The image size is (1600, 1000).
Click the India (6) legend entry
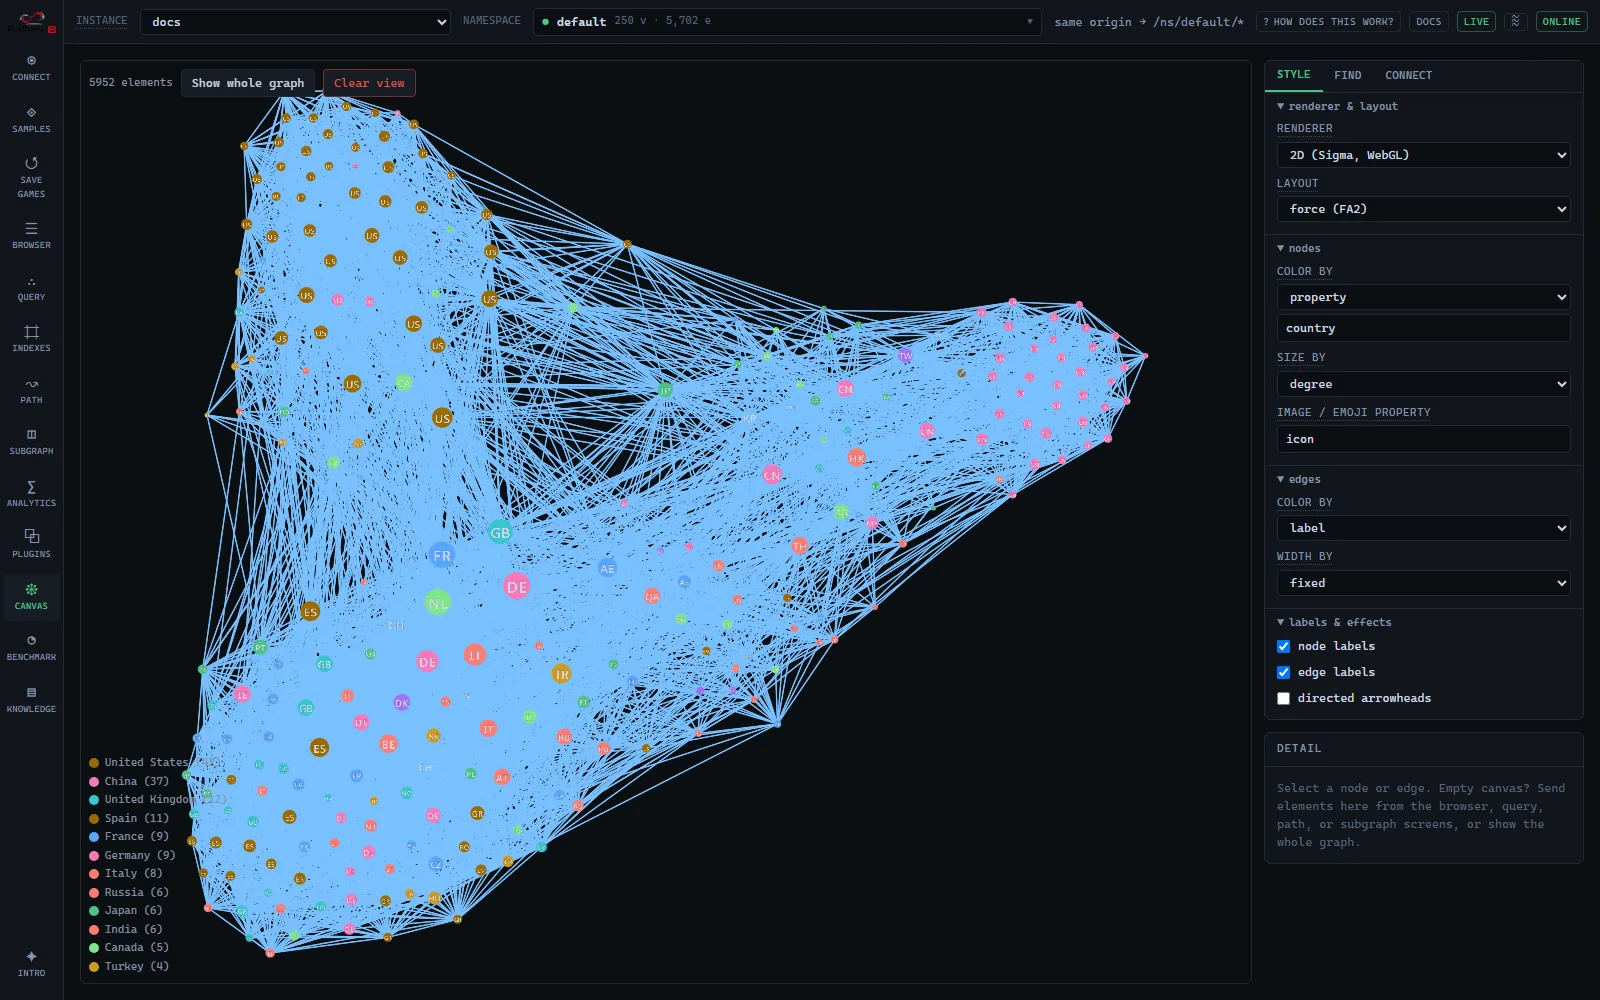[x=126, y=929]
